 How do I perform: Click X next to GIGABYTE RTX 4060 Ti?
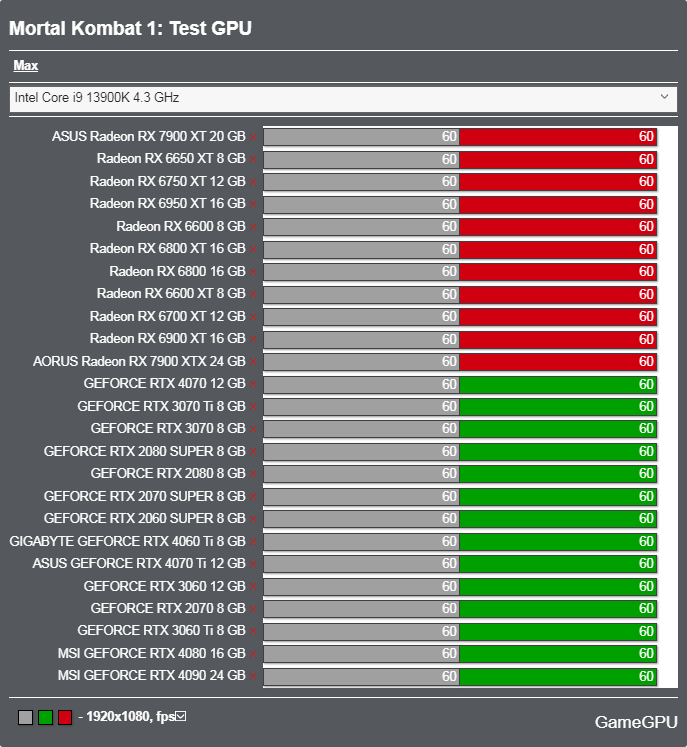(253, 542)
